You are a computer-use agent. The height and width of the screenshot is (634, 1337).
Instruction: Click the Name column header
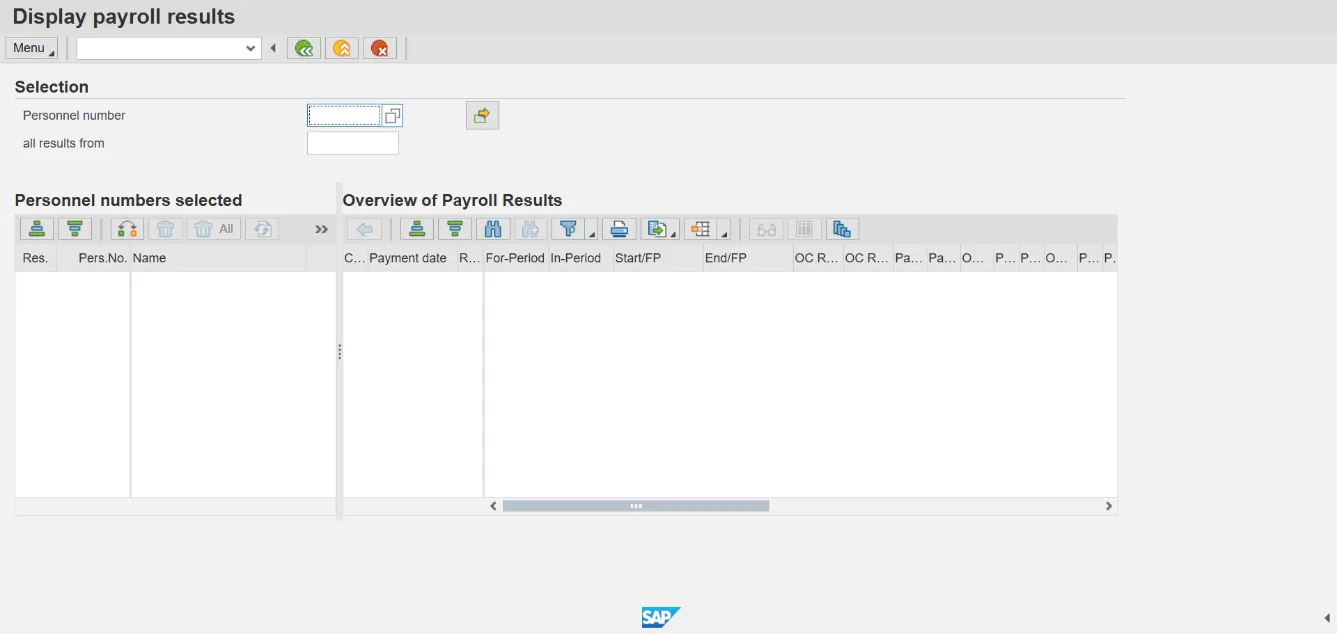point(218,258)
